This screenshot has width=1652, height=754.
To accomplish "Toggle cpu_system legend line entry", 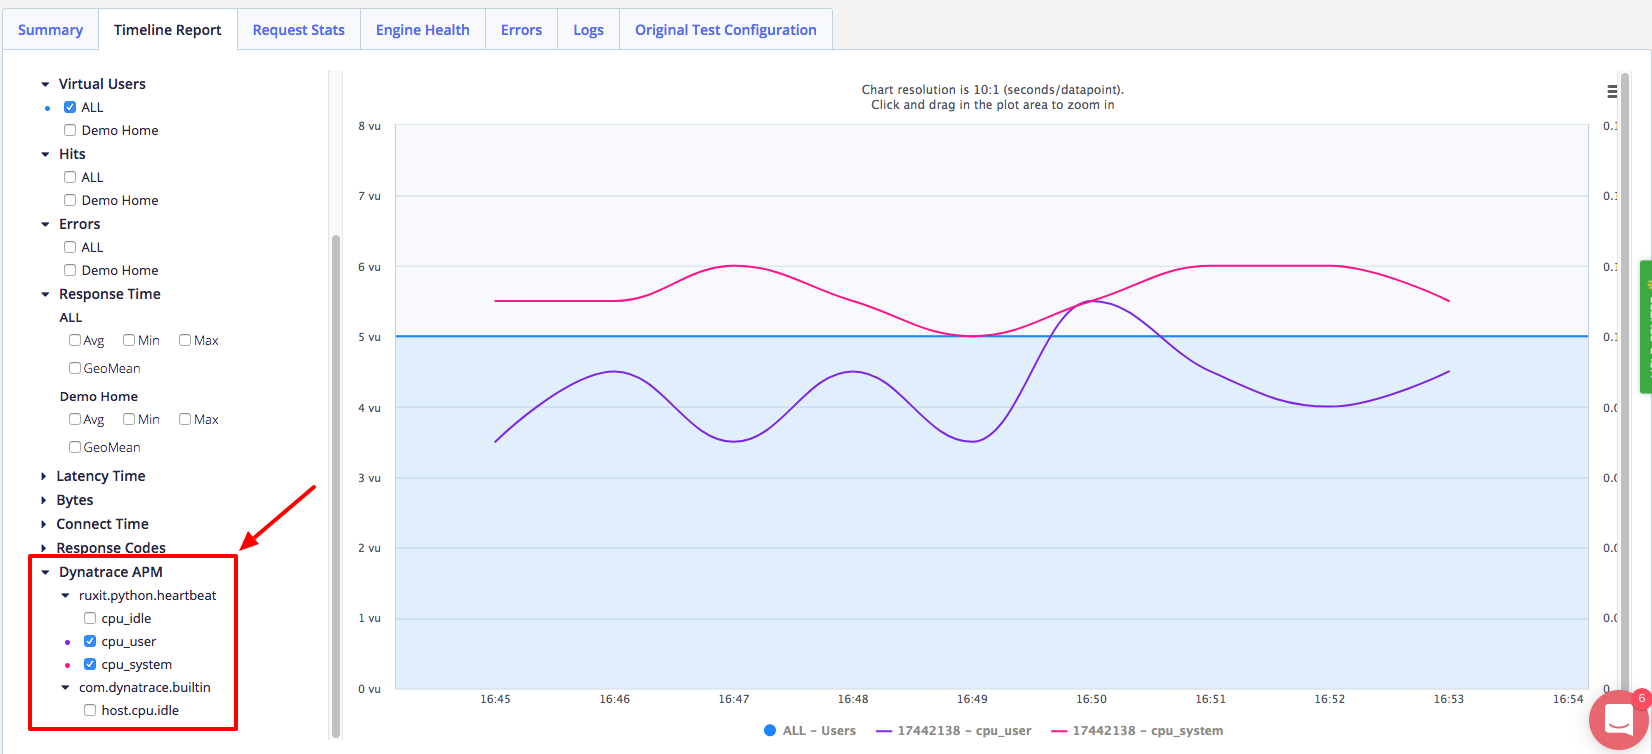I will (x=1137, y=731).
